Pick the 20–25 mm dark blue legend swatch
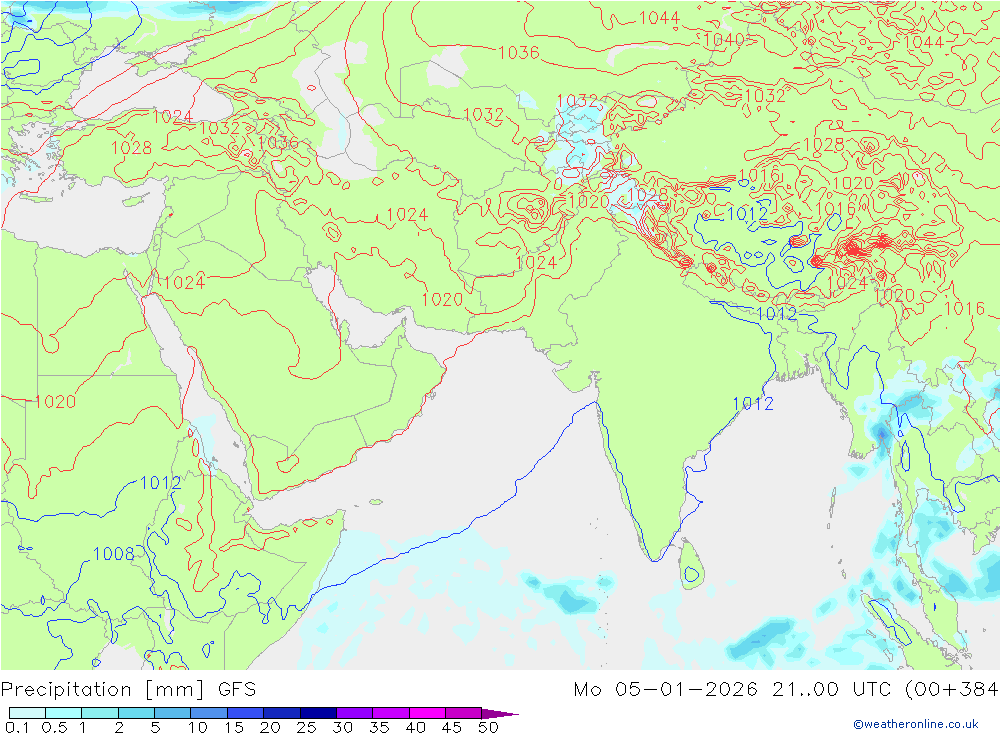Screen dimensions: 1000x733 pos(281,713)
